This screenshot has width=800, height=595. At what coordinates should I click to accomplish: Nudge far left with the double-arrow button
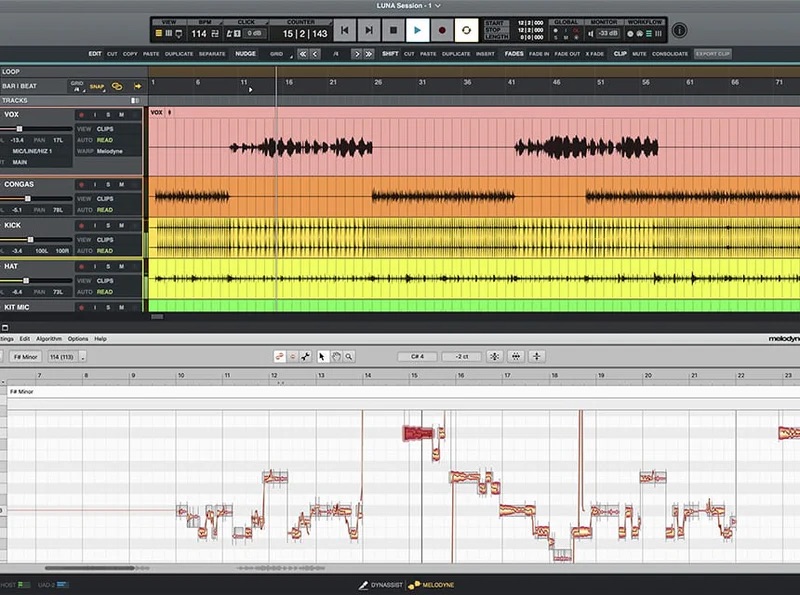pyautogui.click(x=303, y=54)
